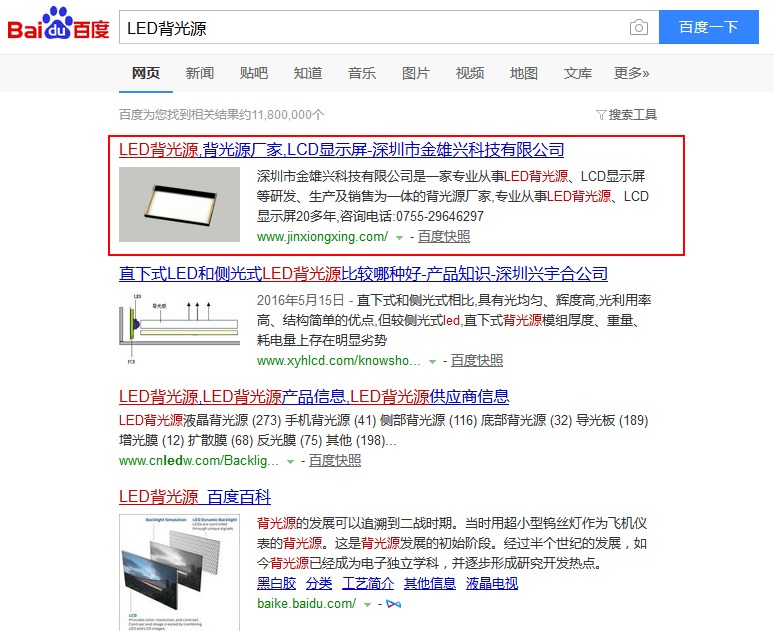
Task: Click the 液晶电视 sublink under Baike result
Action: pyautogui.click(x=492, y=584)
